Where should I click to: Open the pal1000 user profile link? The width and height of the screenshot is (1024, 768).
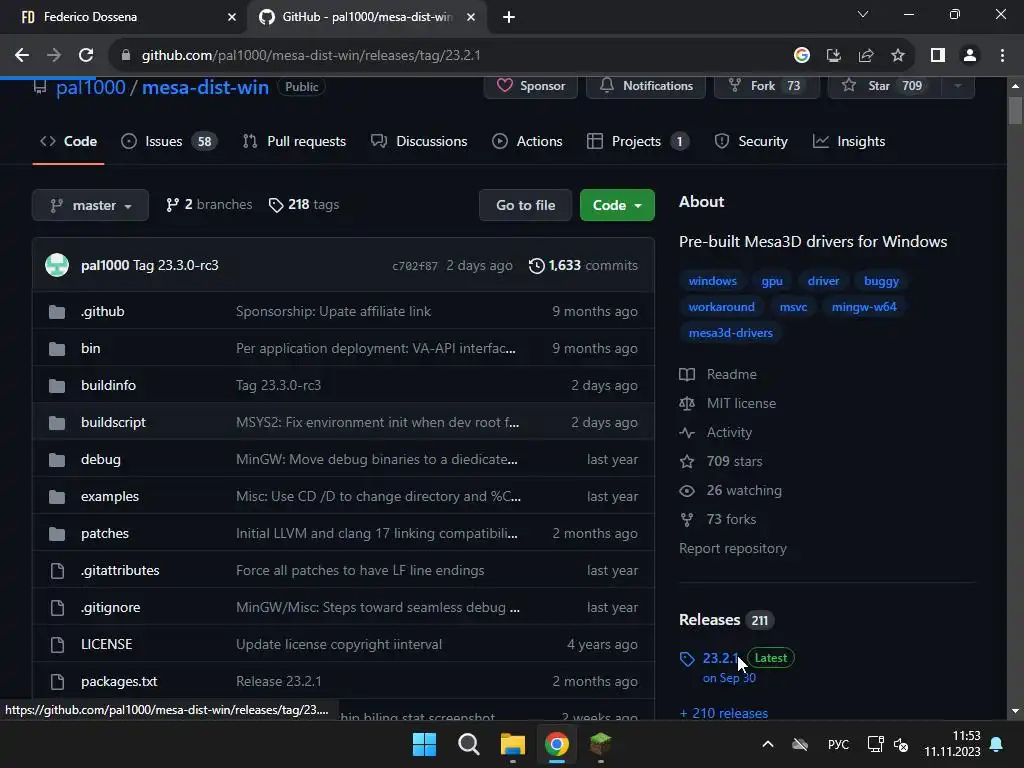coord(90,87)
